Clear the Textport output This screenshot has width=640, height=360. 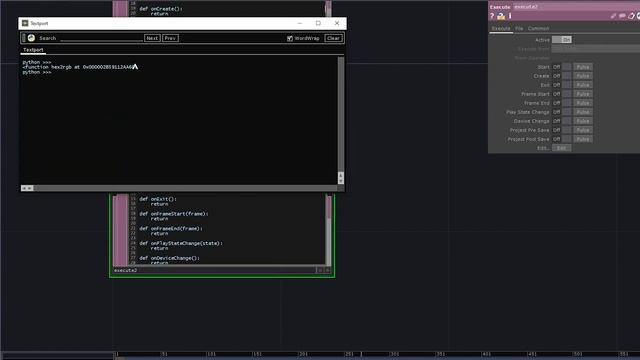click(333, 38)
